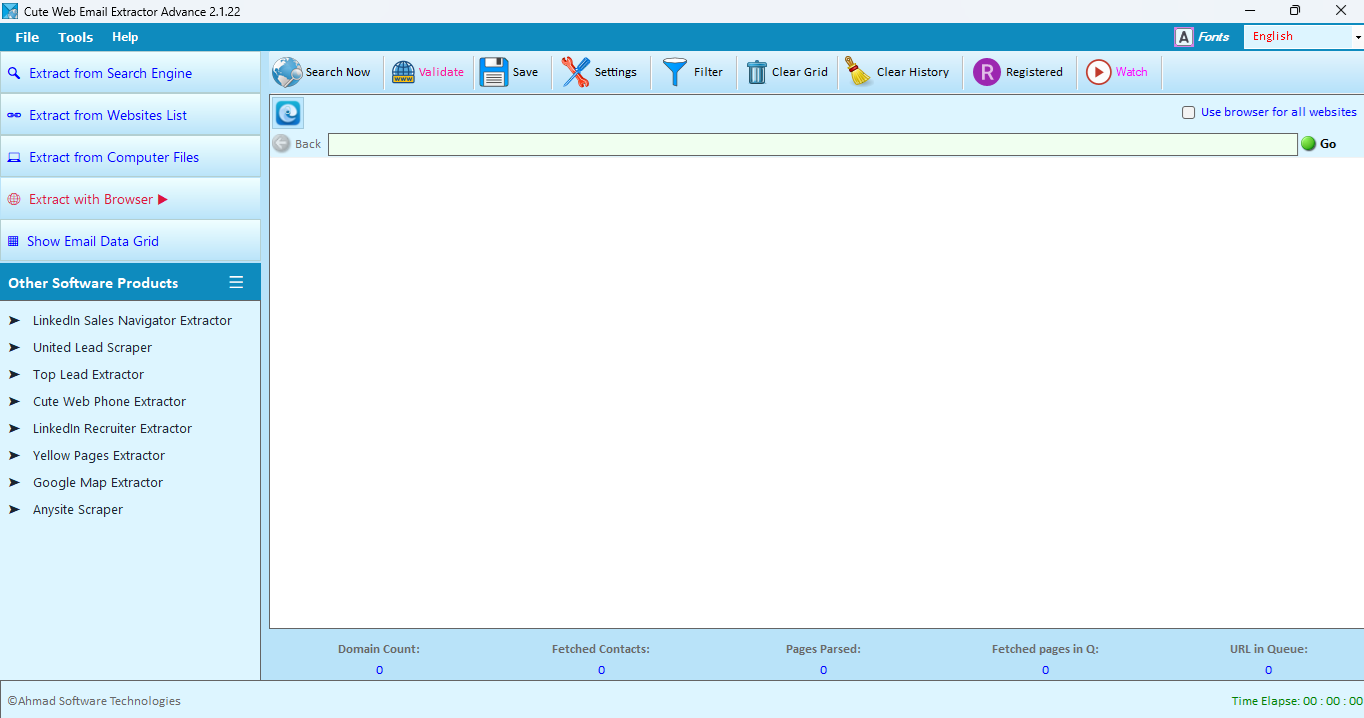
Task: Click the hamburger icon in Other Software Products
Action: [x=236, y=282]
